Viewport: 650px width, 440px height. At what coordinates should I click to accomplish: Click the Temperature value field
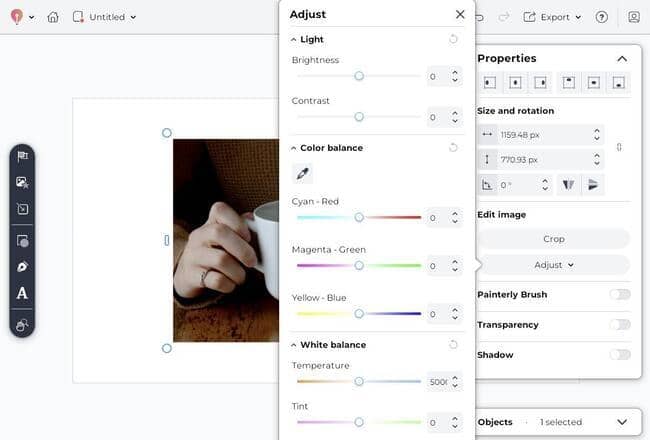click(x=438, y=382)
